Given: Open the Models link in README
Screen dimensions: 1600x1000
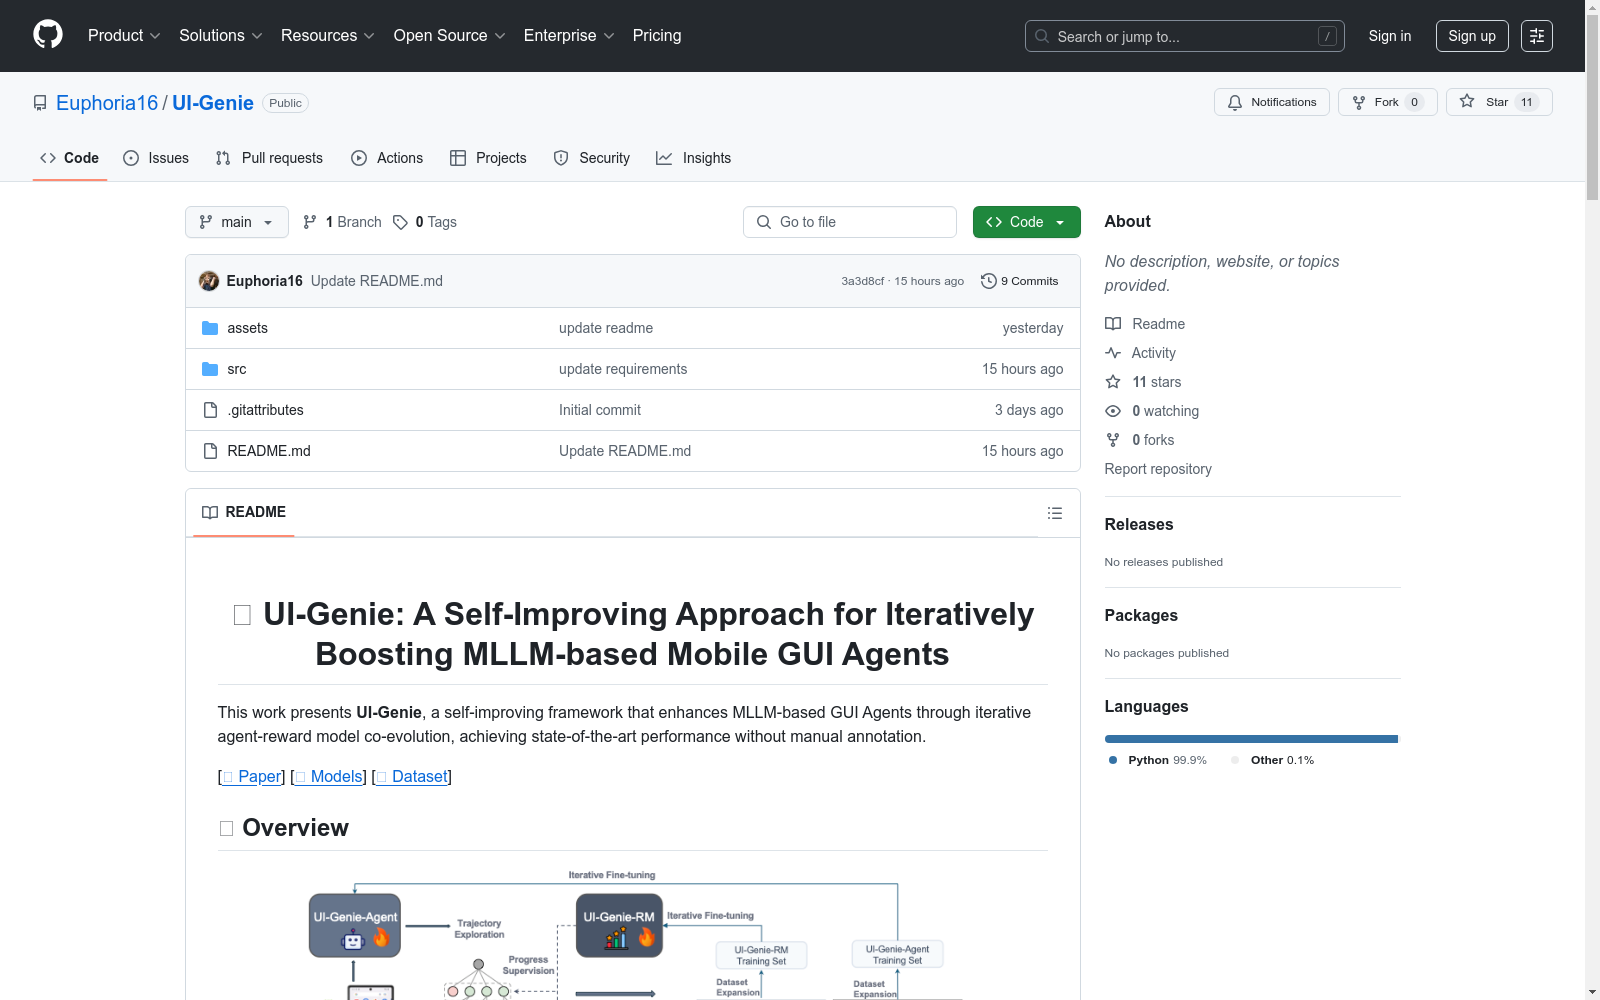Looking at the screenshot, I should pos(329,776).
